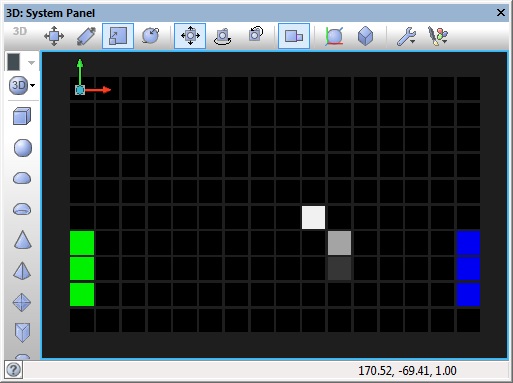Select the dark gray grid cell

pos(339,269)
